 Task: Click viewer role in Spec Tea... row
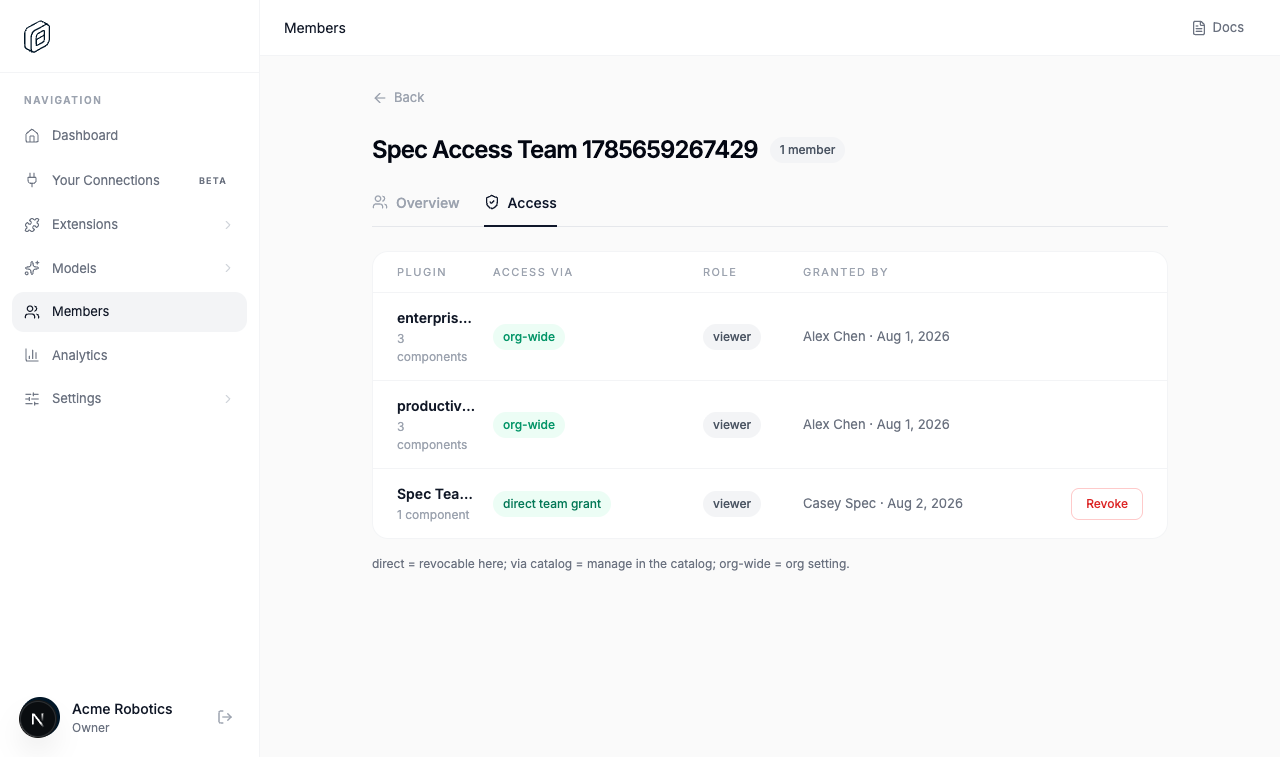732,504
